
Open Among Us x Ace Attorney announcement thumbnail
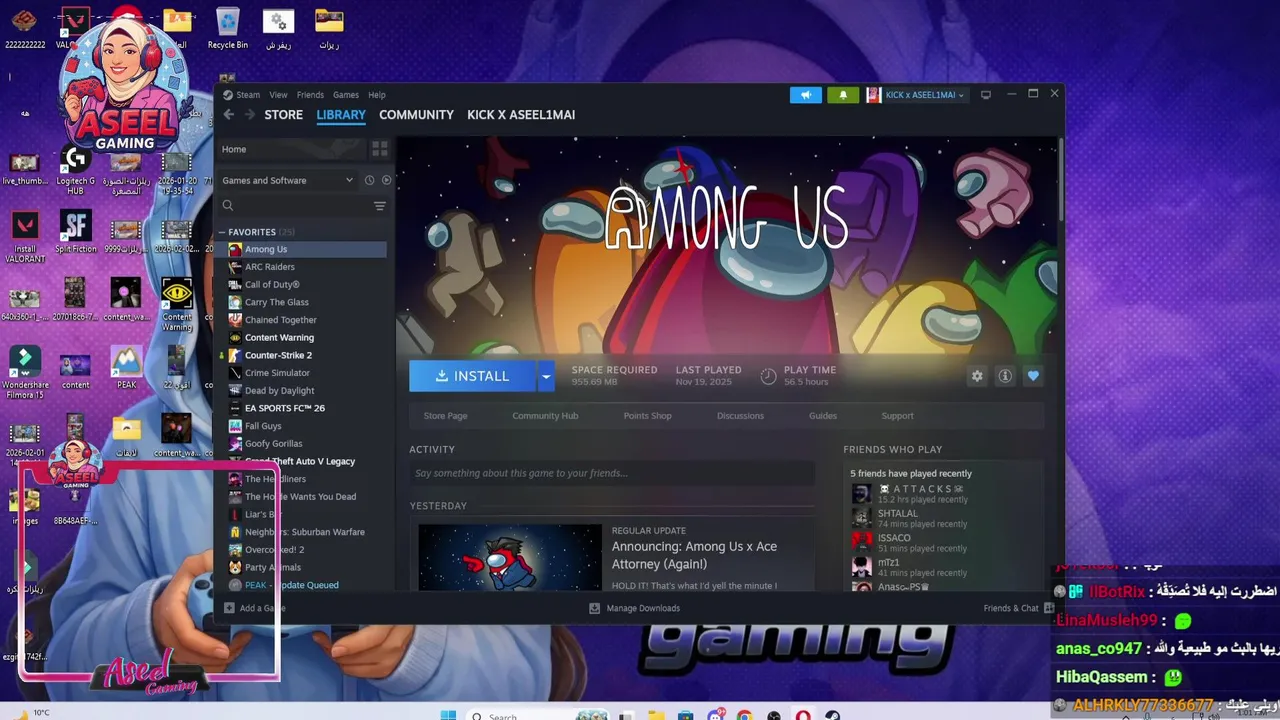coord(510,557)
